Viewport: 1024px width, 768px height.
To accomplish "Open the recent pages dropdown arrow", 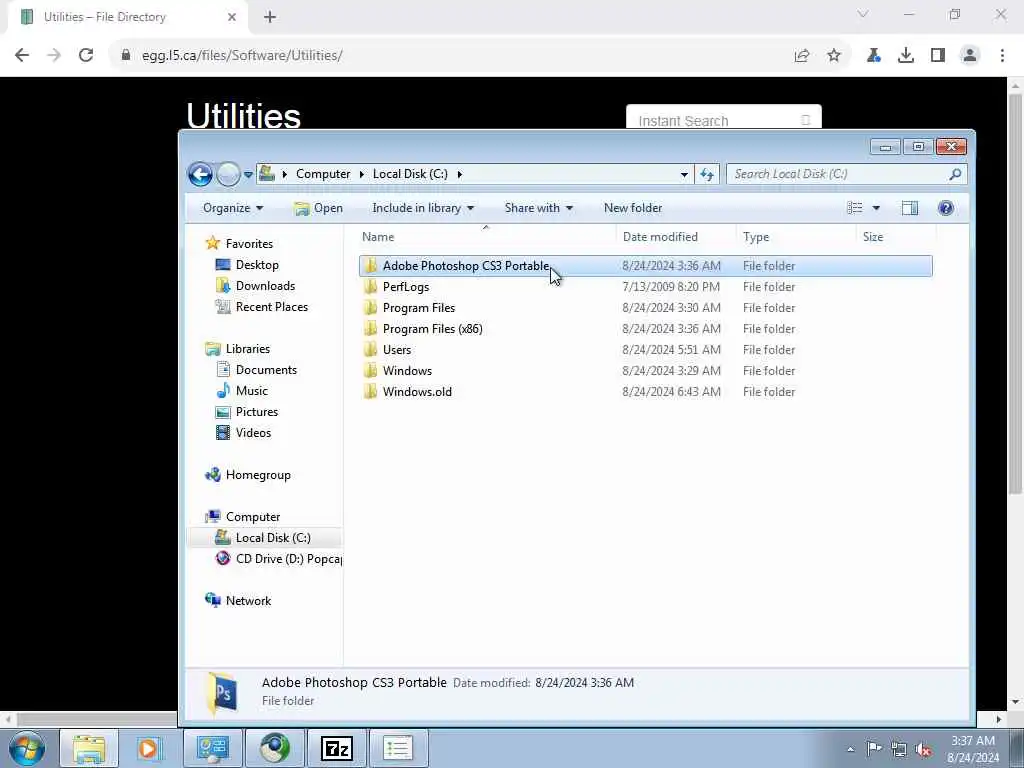I will coord(248,174).
